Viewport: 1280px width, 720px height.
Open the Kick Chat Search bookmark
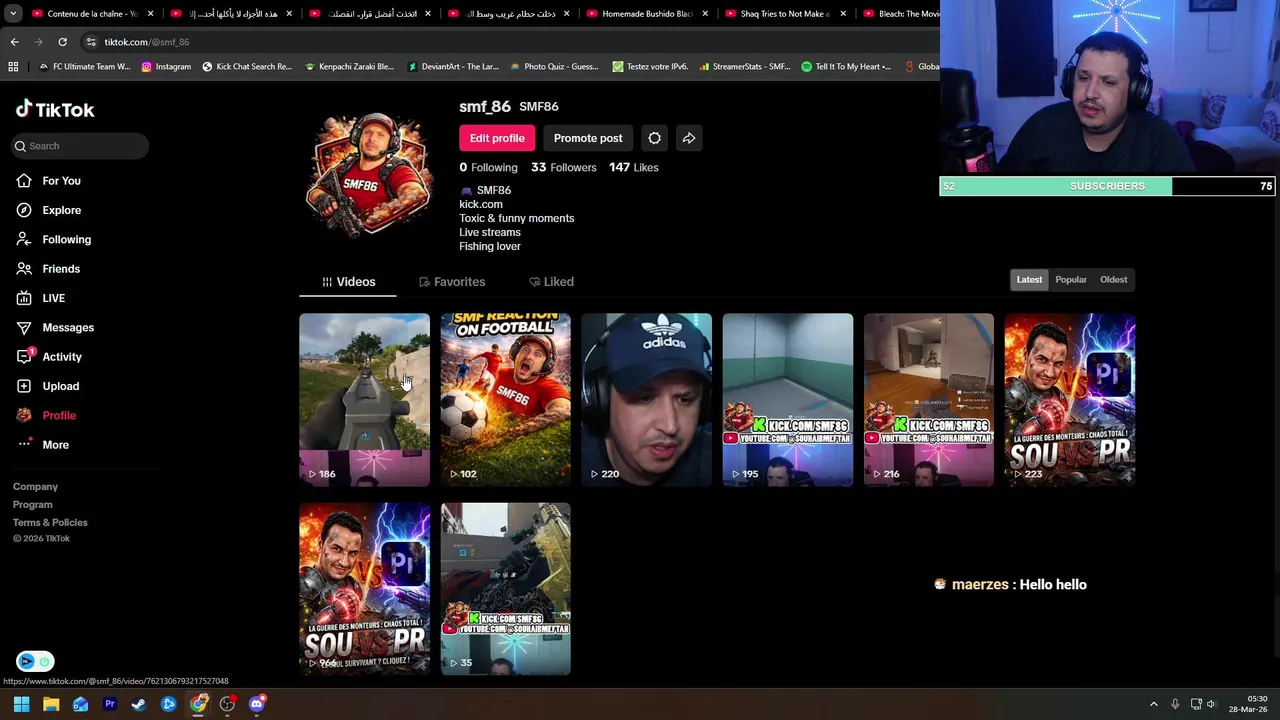[x=247, y=67]
